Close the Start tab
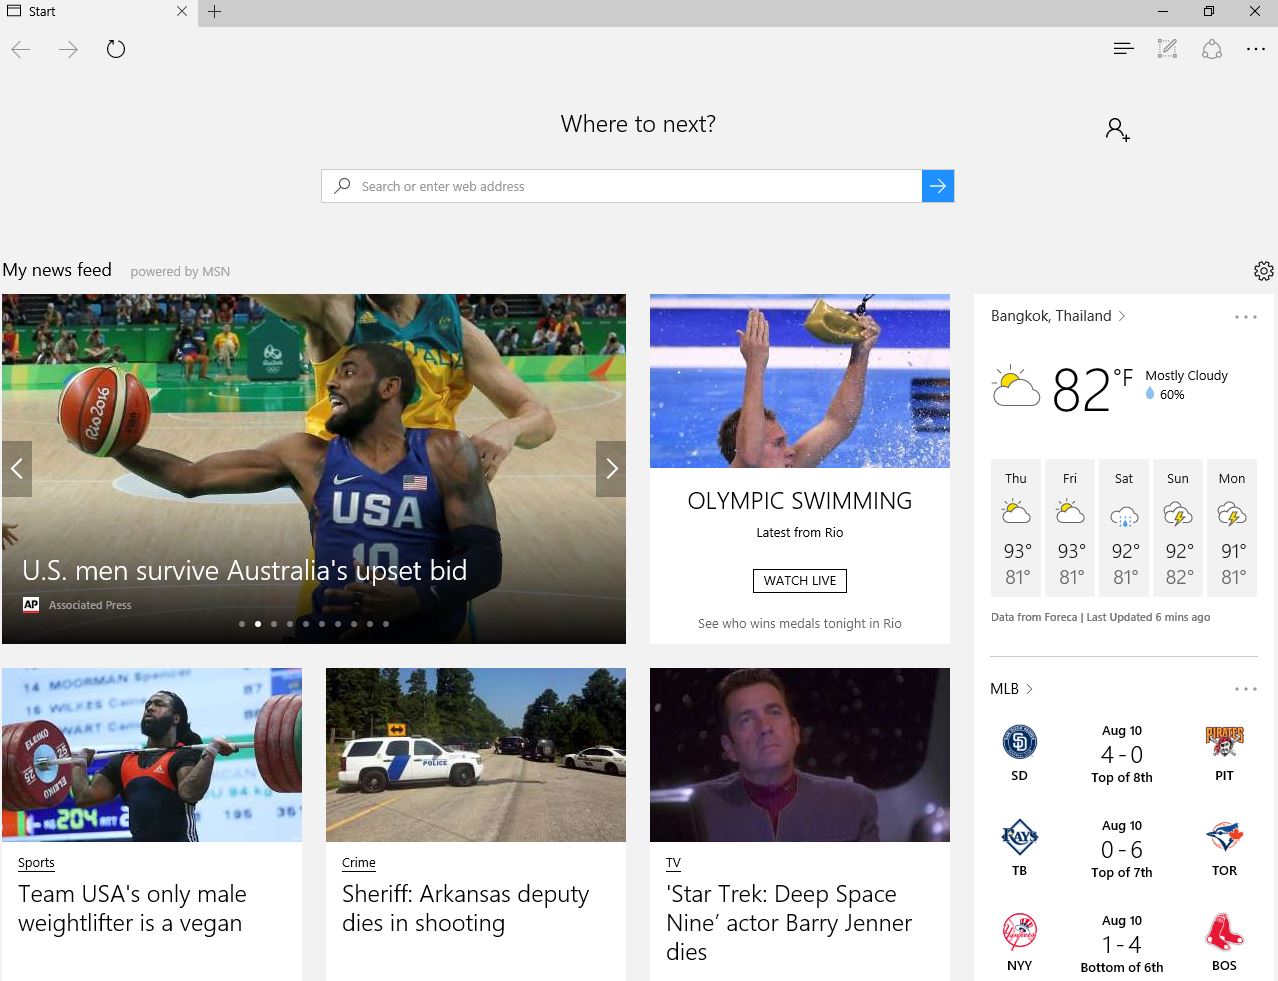Viewport: 1278px width, 981px height. click(x=182, y=12)
